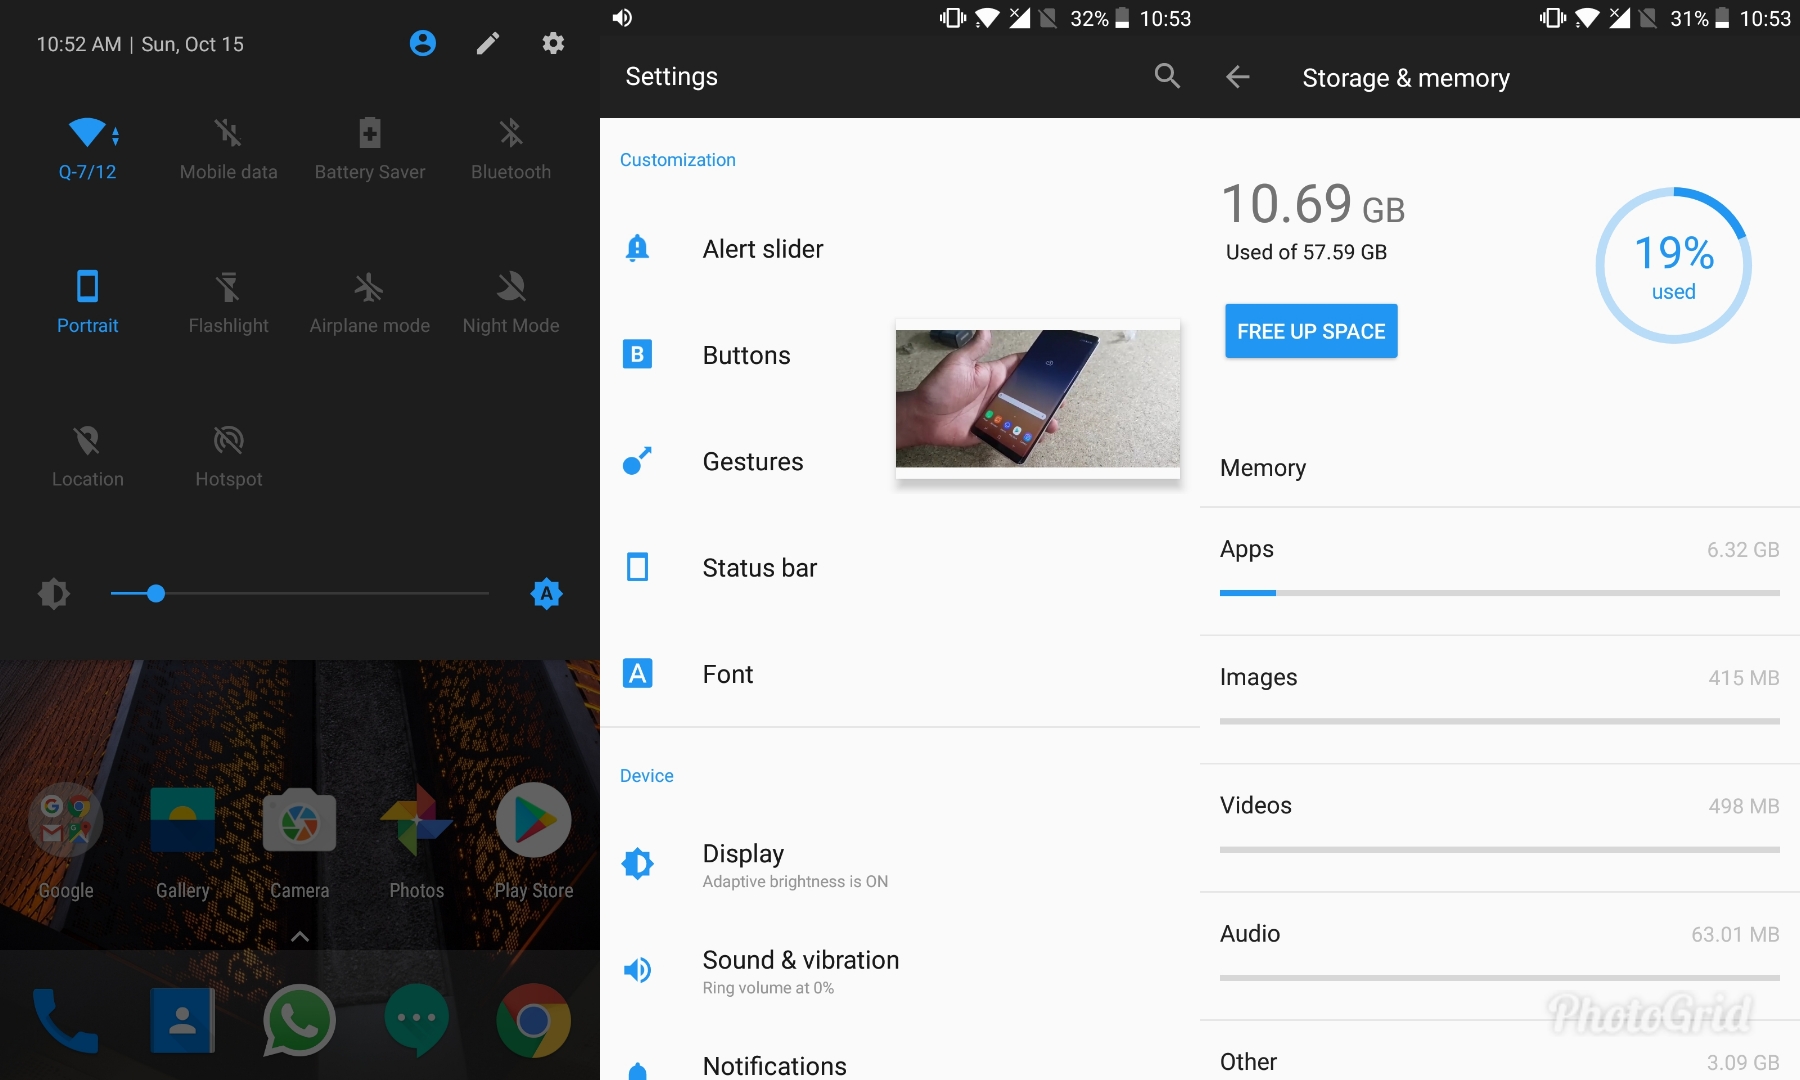Toggle Airplane mode tile
The width and height of the screenshot is (1800, 1080).
click(369, 287)
